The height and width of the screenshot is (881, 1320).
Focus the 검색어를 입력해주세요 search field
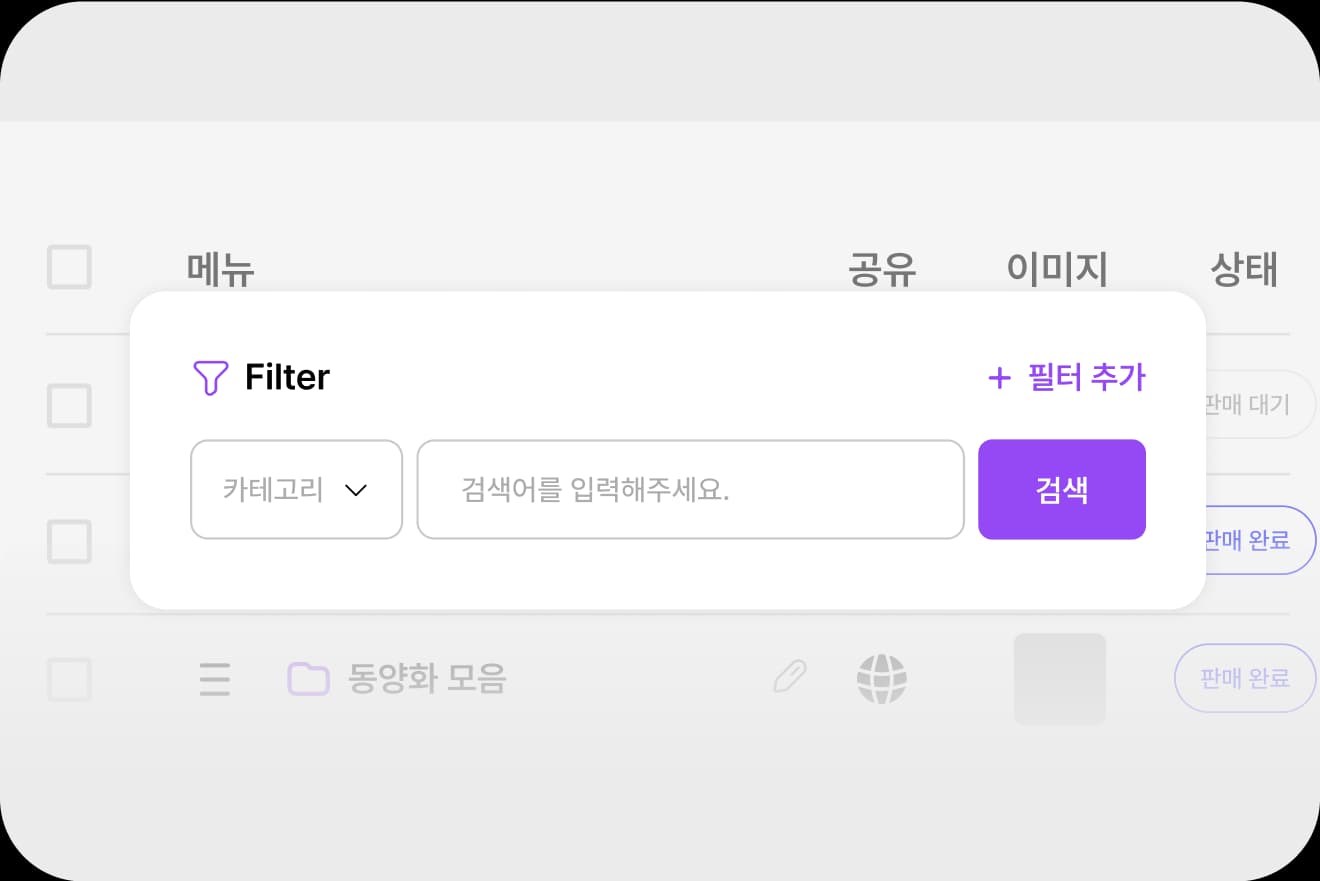[690, 490]
